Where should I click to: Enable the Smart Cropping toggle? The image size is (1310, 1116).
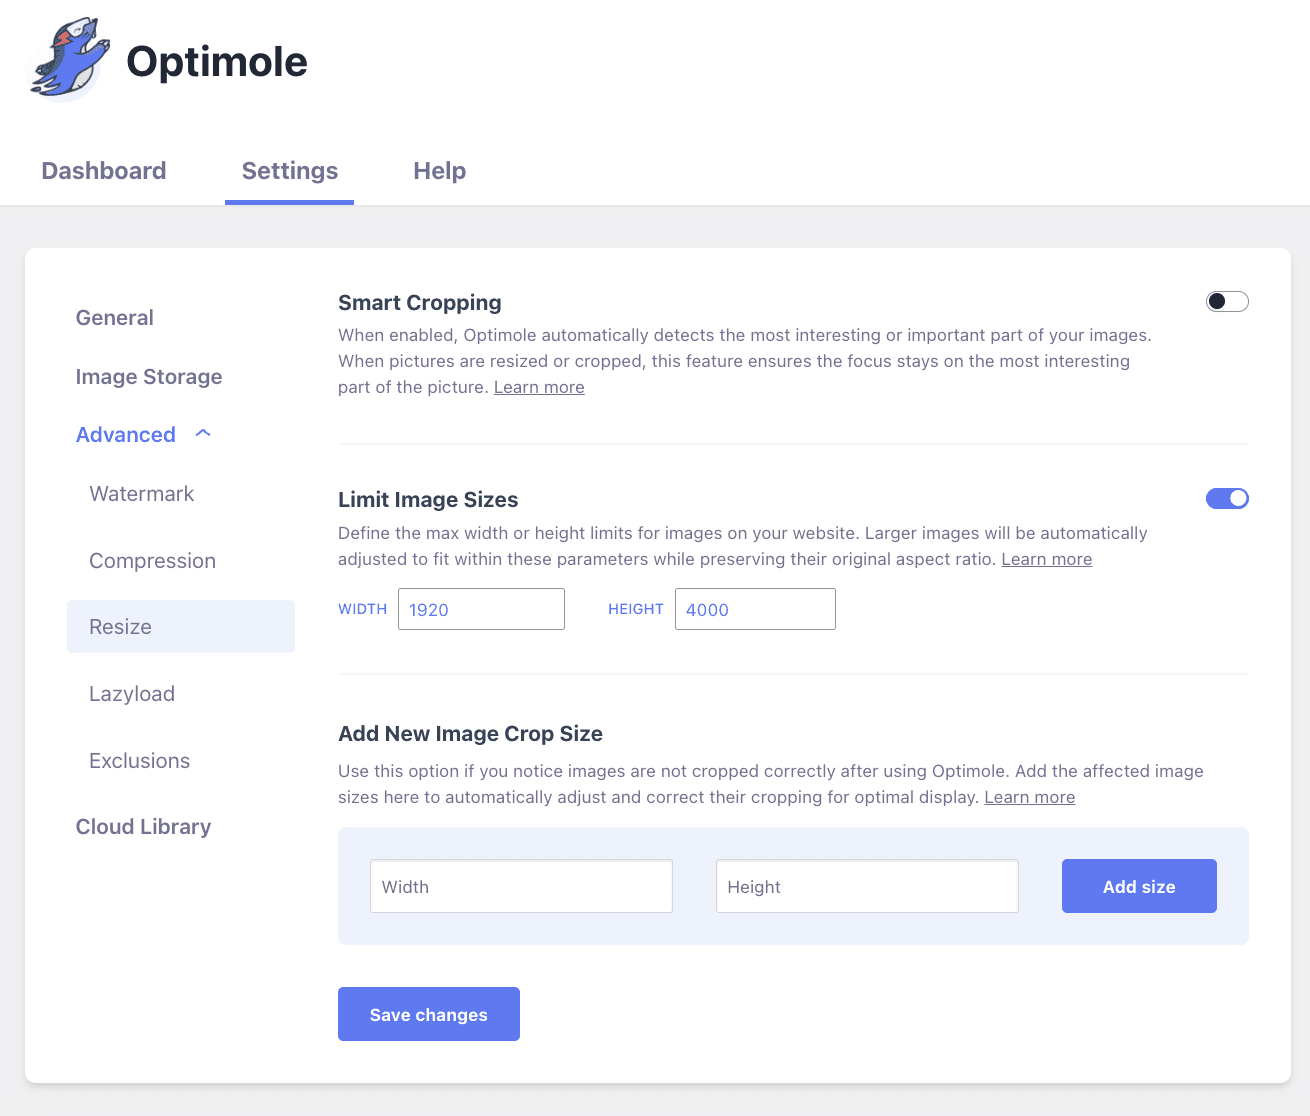[1227, 301]
